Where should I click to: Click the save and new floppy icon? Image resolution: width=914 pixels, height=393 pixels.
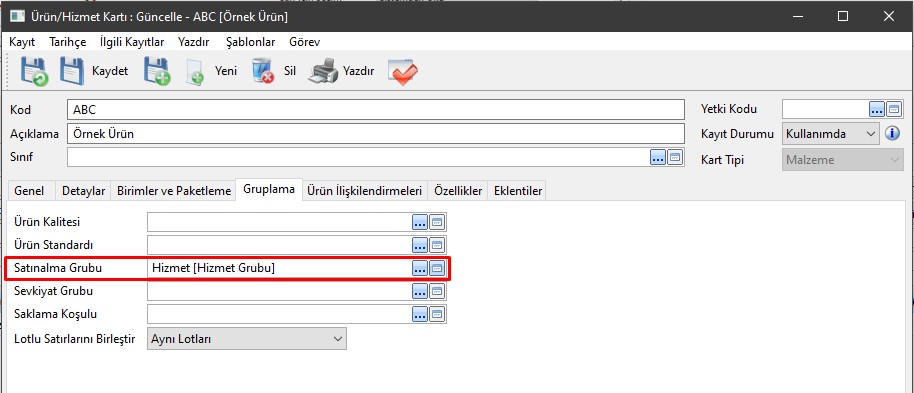pos(157,72)
